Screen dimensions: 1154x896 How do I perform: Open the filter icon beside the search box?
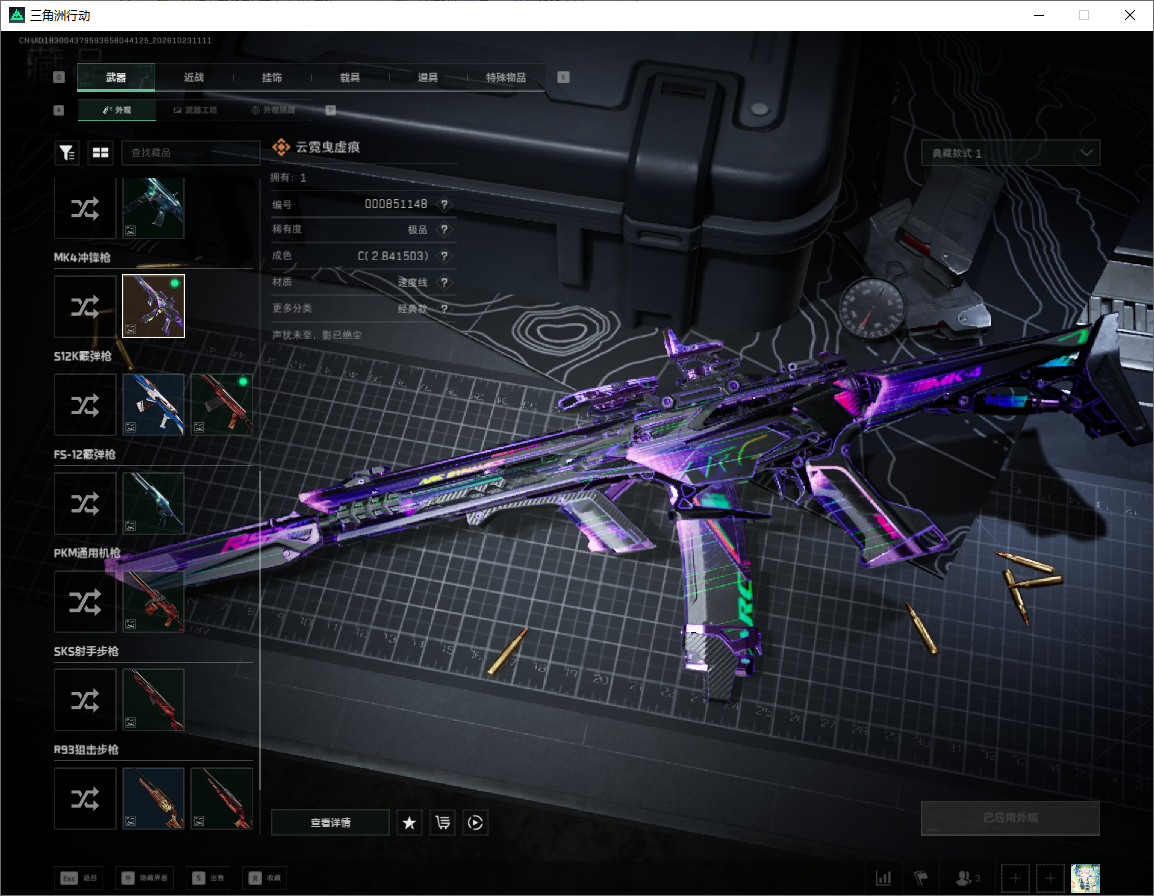coord(67,152)
